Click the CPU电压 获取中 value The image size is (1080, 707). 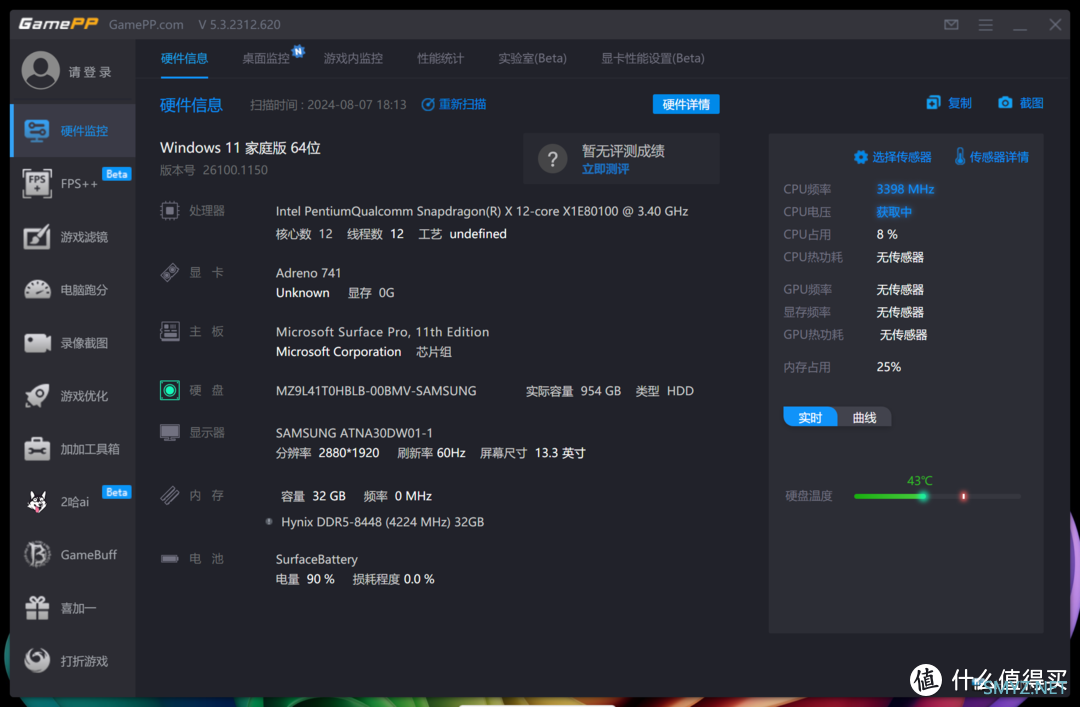tap(894, 212)
